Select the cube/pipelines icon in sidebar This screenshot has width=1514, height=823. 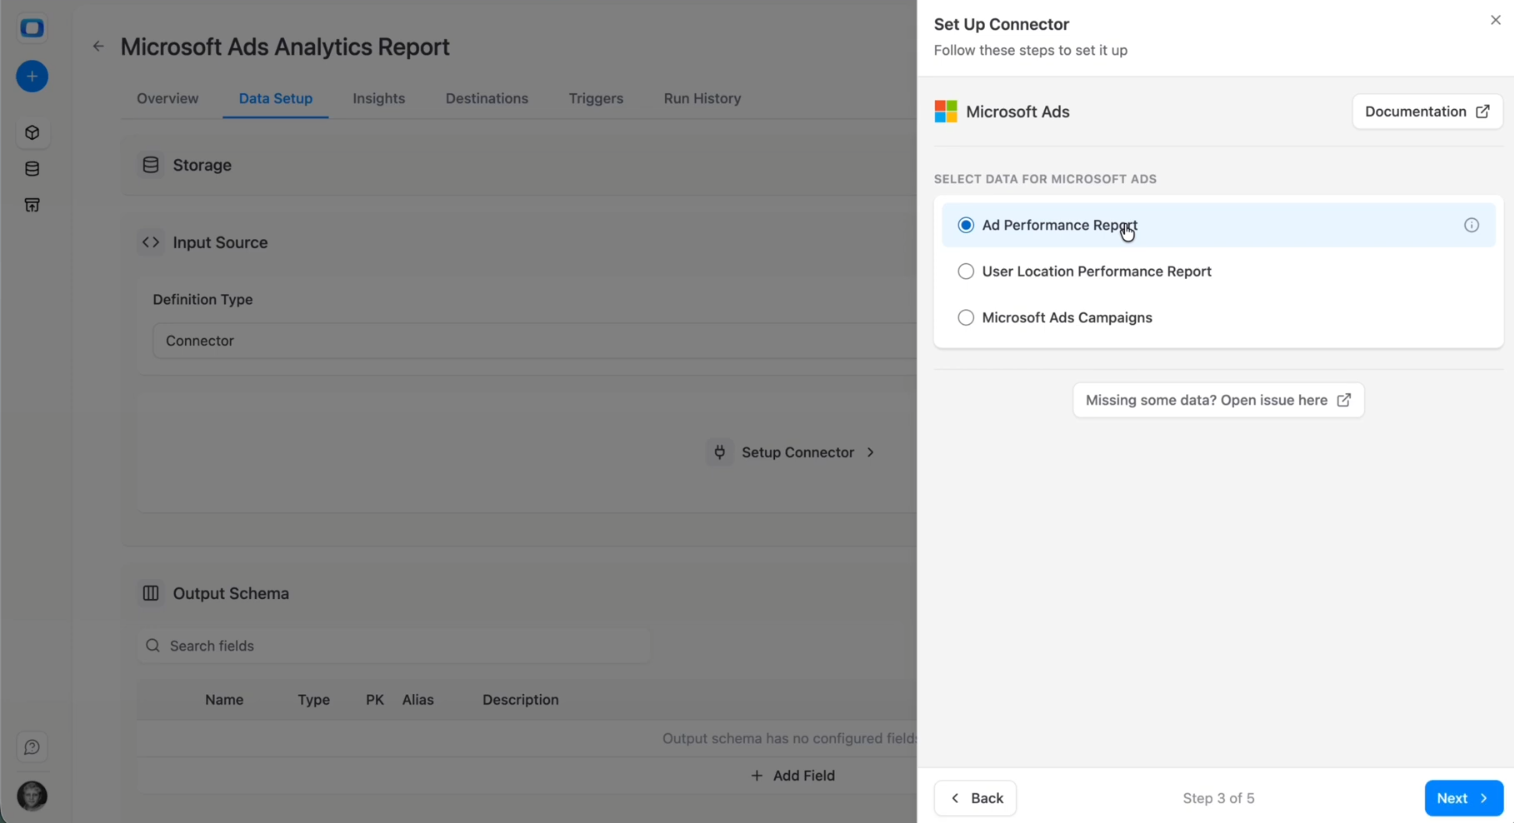point(32,132)
